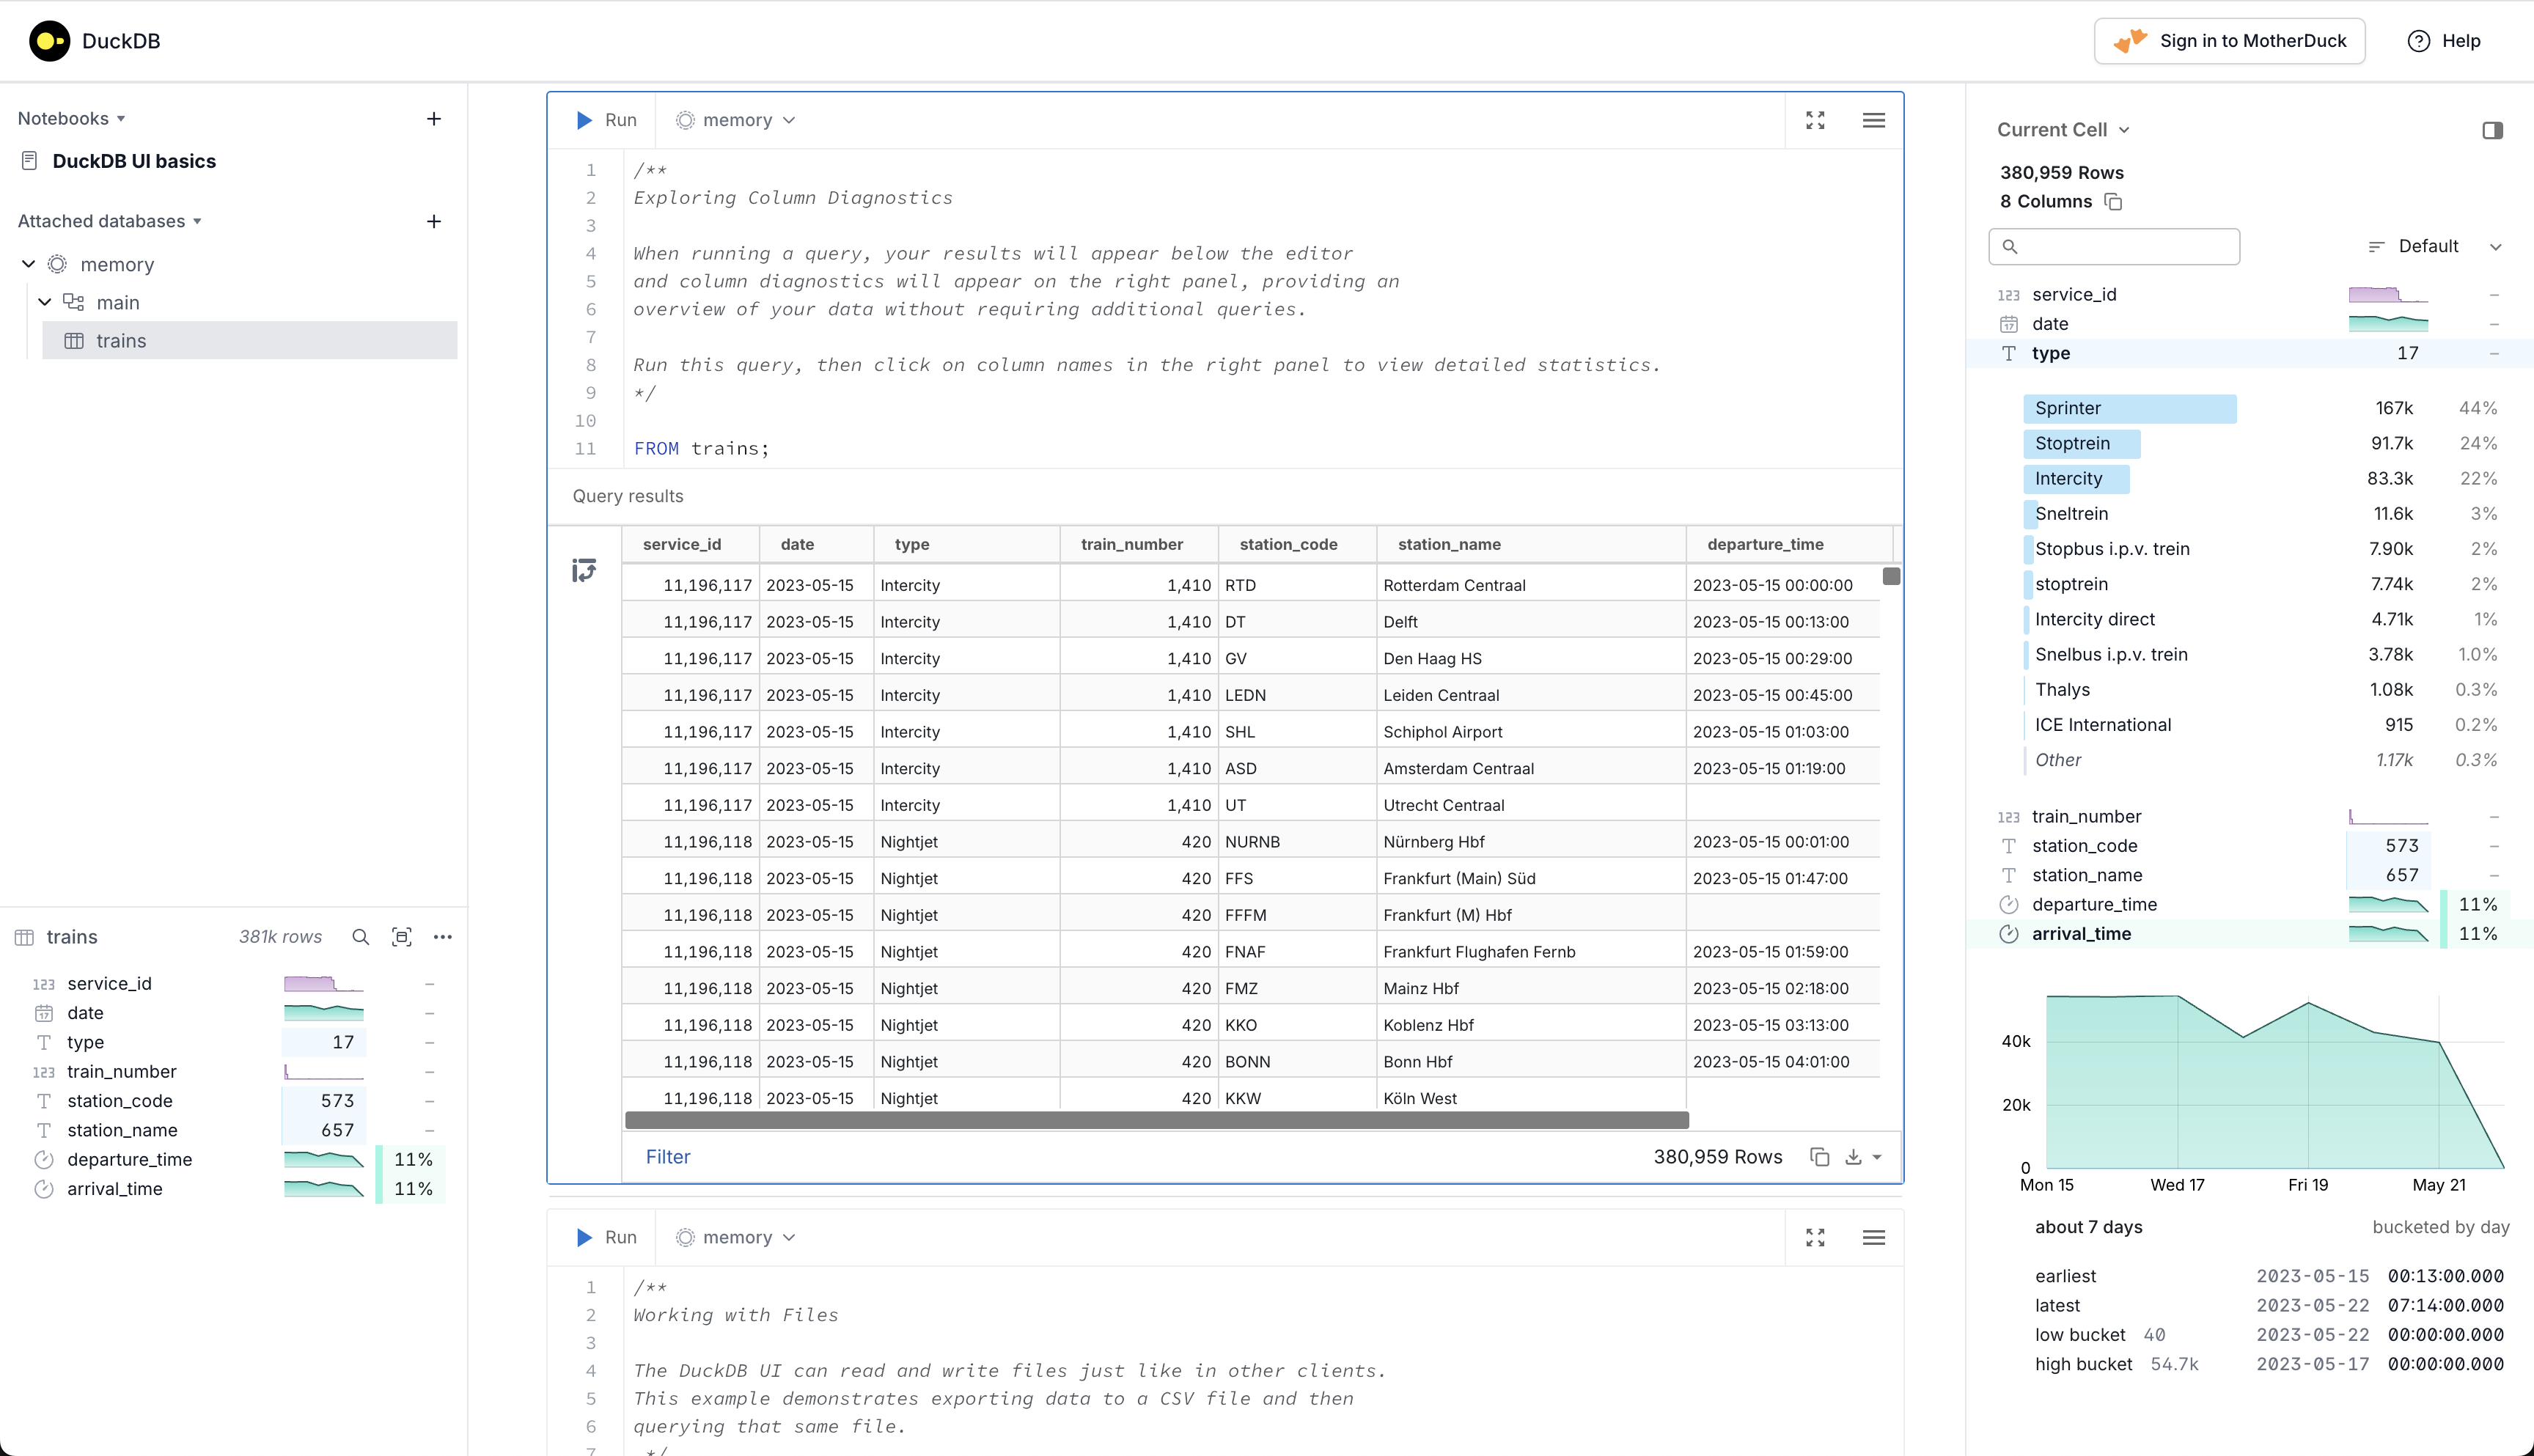Open the memory database selector dropdown
This screenshot has height=1456, width=2534.
point(735,119)
